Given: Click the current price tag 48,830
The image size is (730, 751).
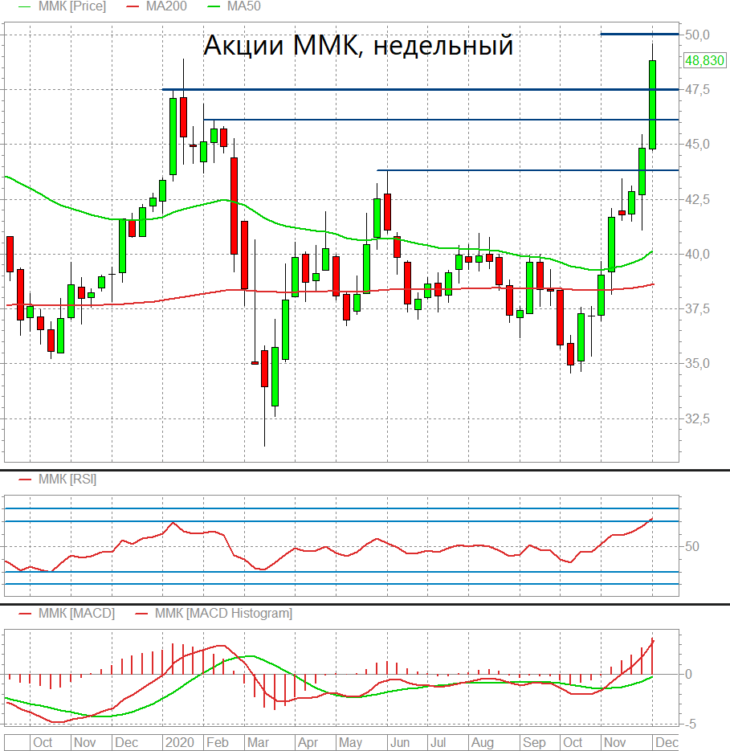Looking at the screenshot, I should point(704,60).
